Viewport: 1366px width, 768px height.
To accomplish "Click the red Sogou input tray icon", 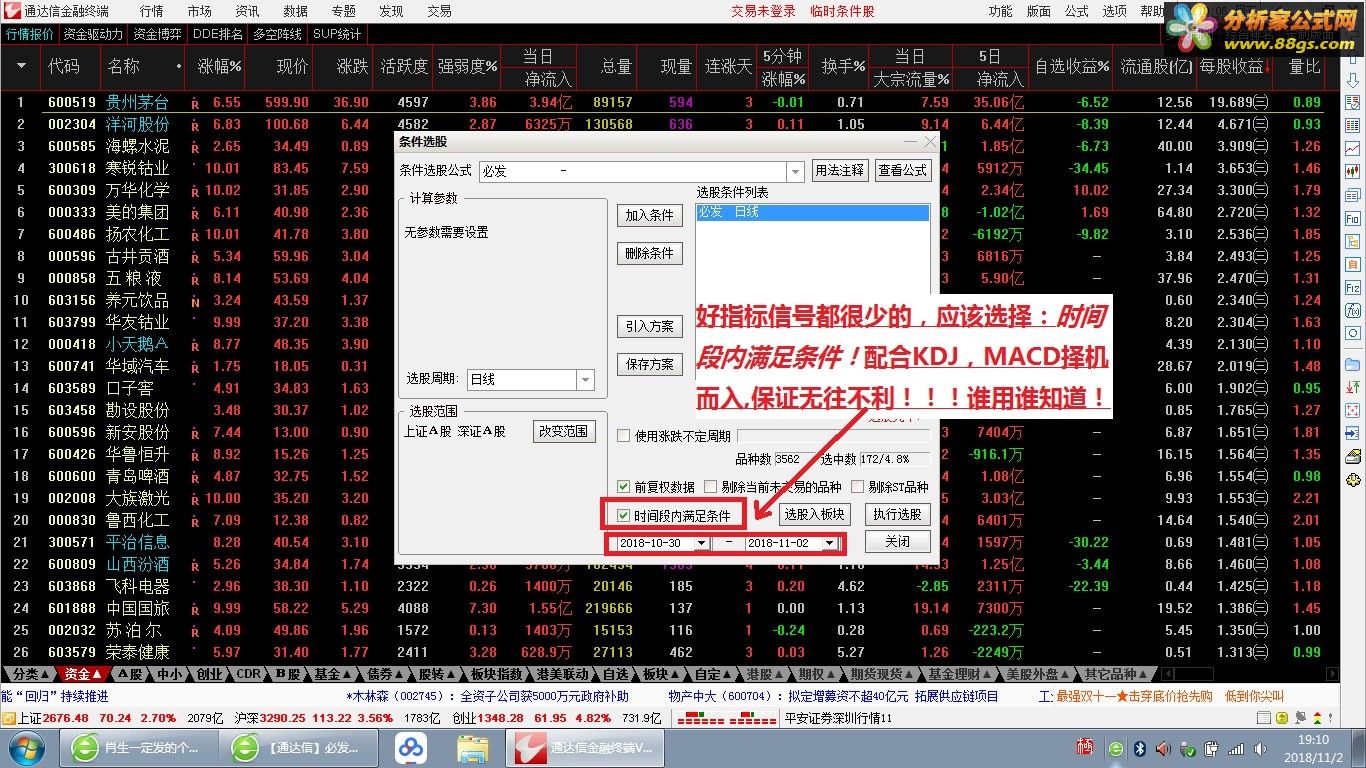I will pyautogui.click(x=1085, y=746).
